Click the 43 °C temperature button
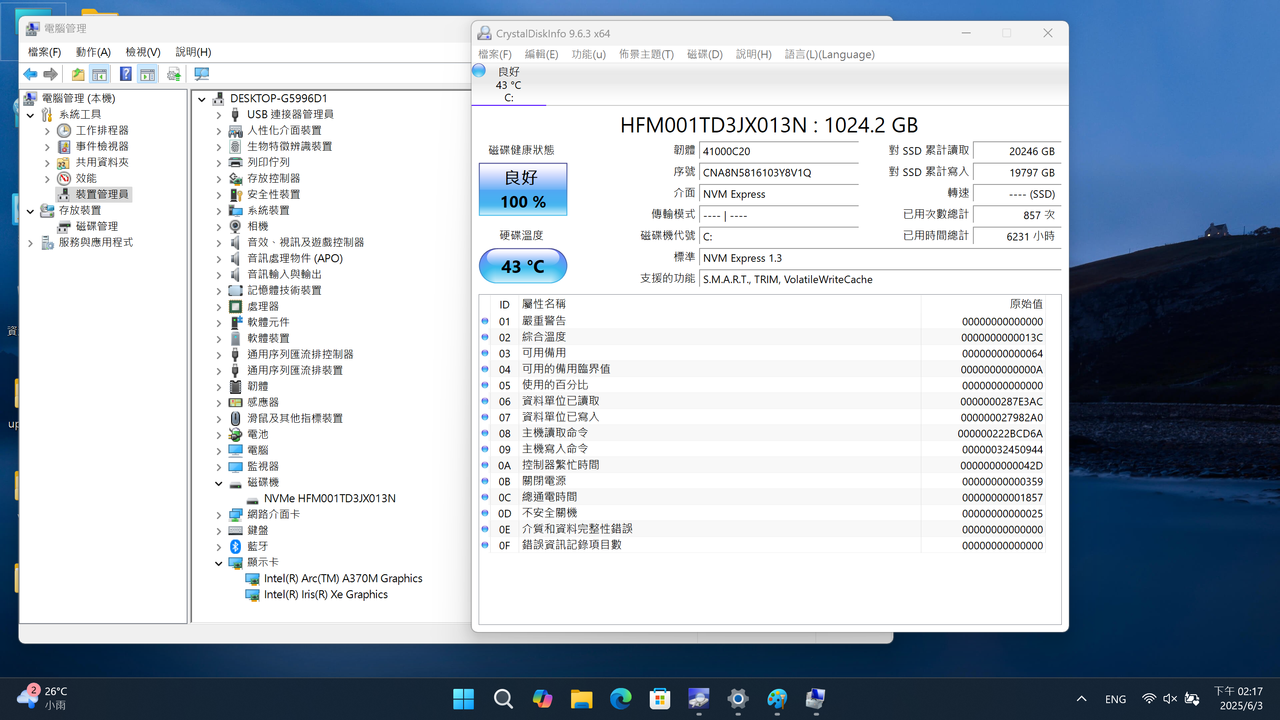1280x720 pixels. click(523, 266)
